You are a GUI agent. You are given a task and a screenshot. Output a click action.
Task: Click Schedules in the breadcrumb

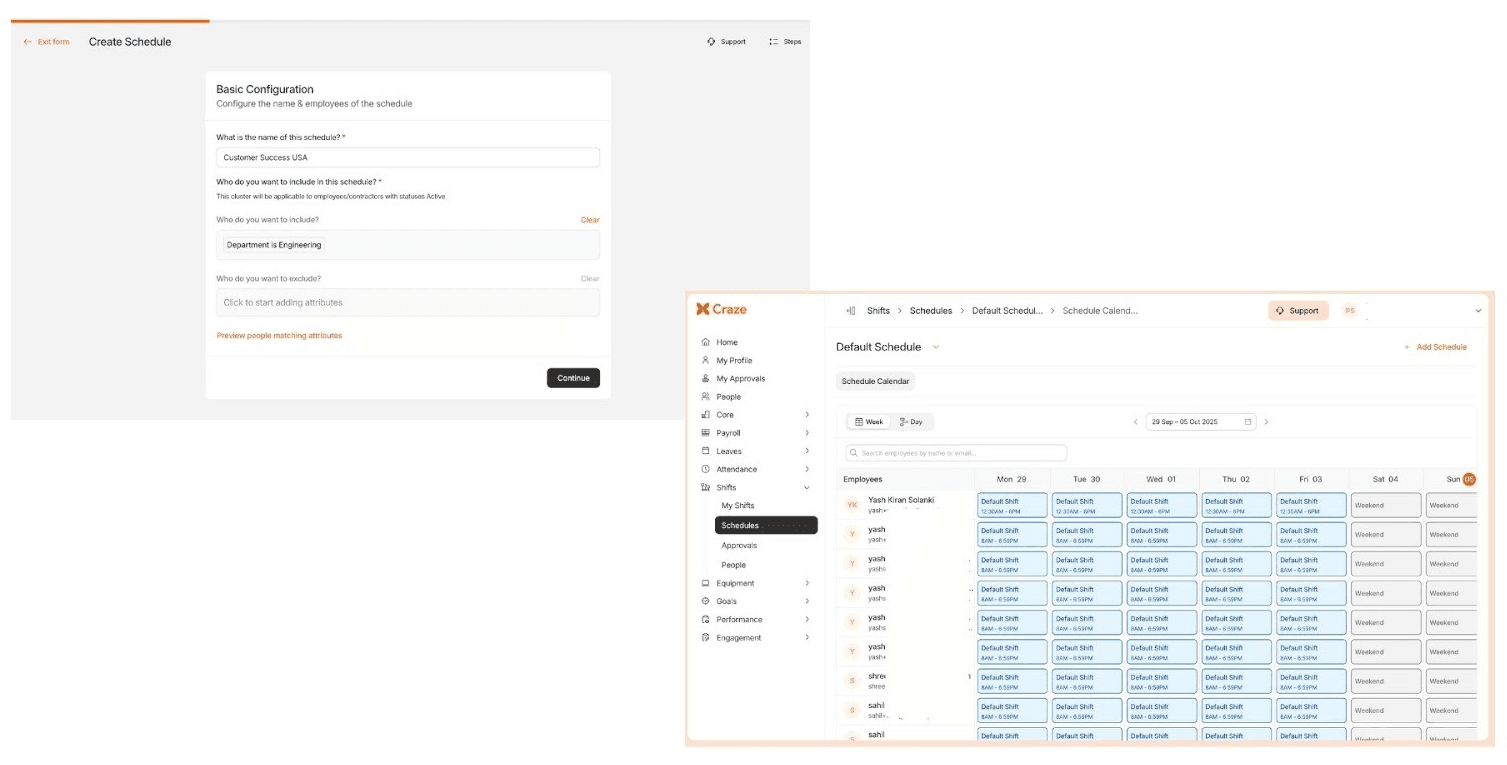click(931, 311)
